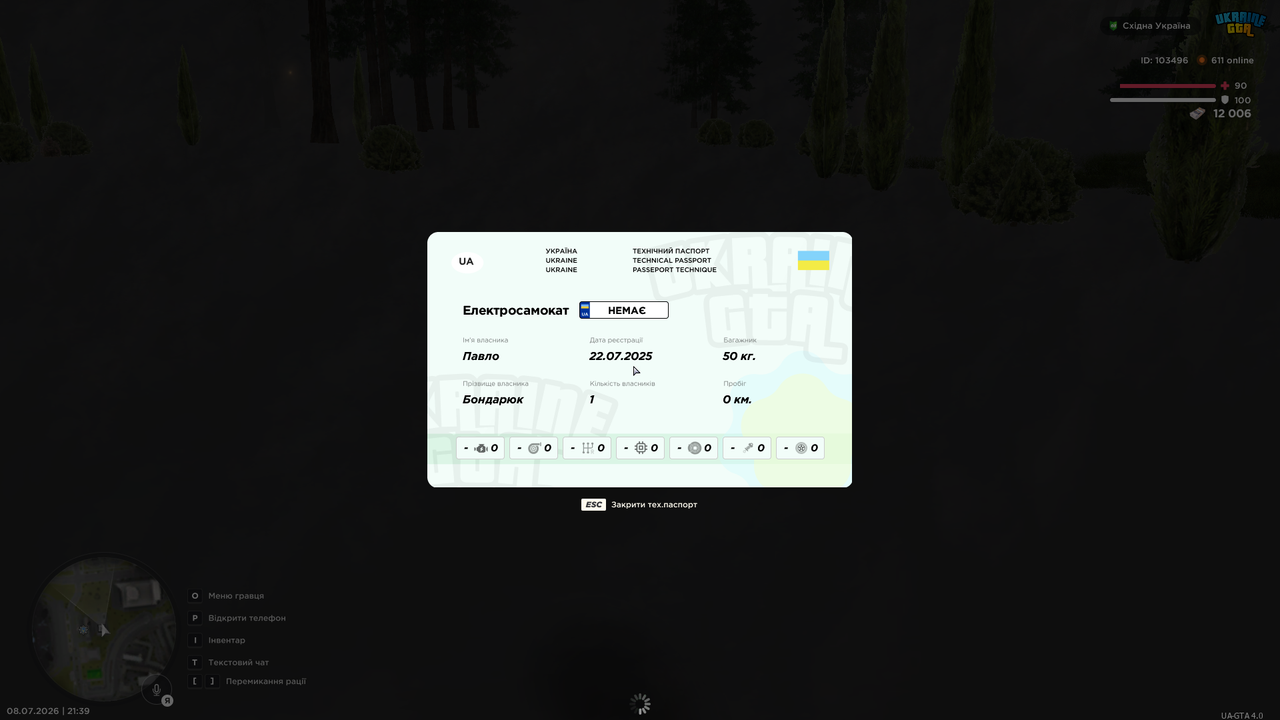Viewport: 1280px width, 720px height.
Task: Click the red health bar
Action: point(1167,86)
